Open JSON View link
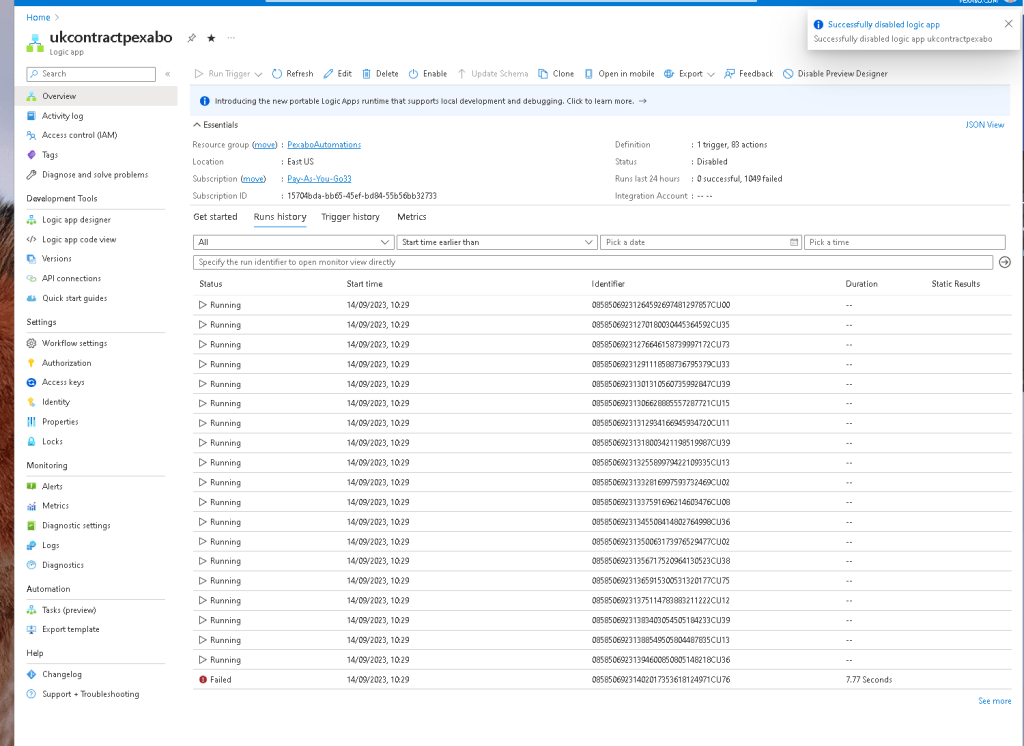 pyautogui.click(x=985, y=125)
